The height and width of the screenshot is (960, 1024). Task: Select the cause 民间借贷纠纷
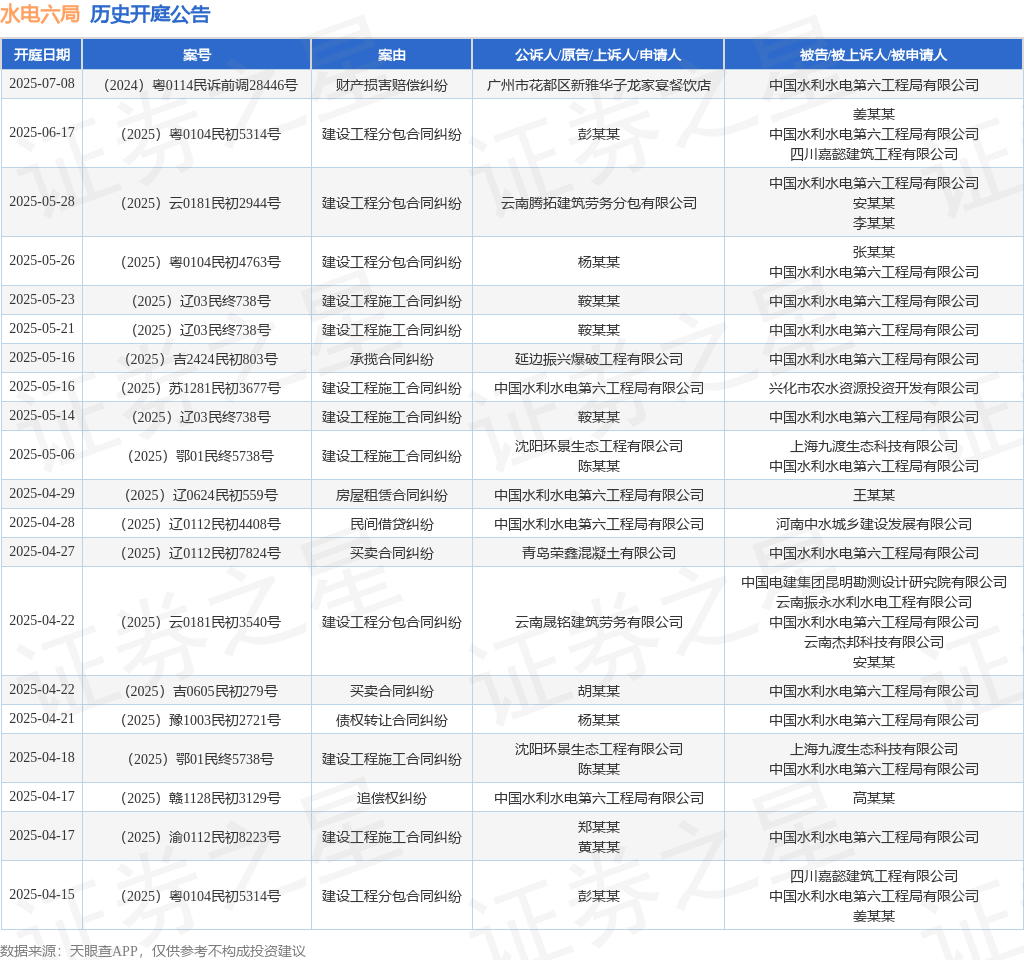coord(392,524)
